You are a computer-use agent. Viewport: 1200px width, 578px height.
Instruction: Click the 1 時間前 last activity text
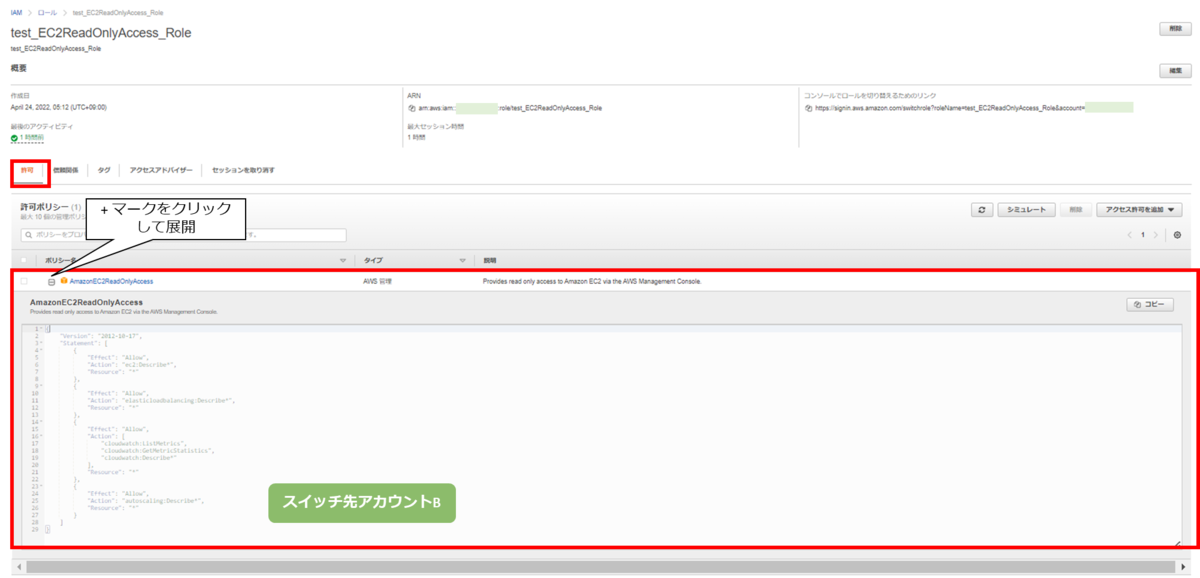click(x=32, y=138)
